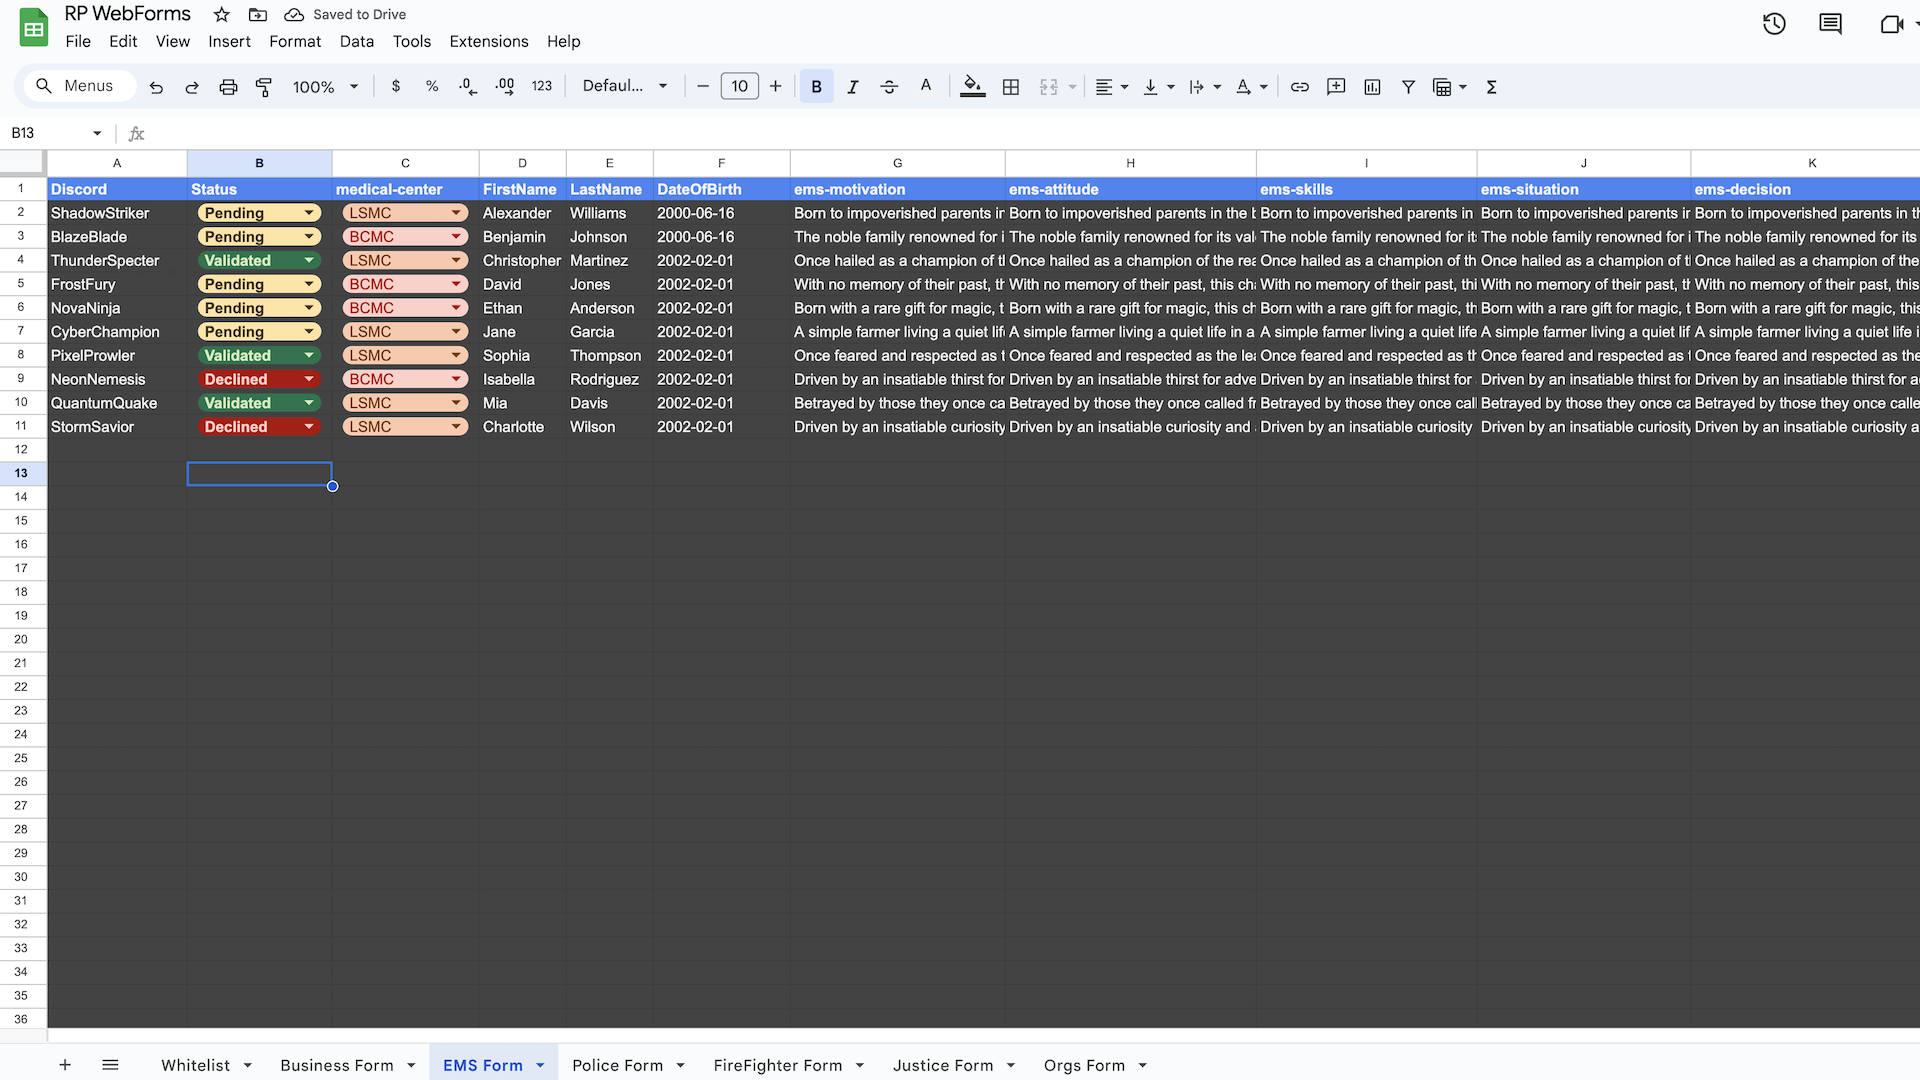Open the borders tool
Viewport: 1920px width, 1080px height.
[1011, 87]
